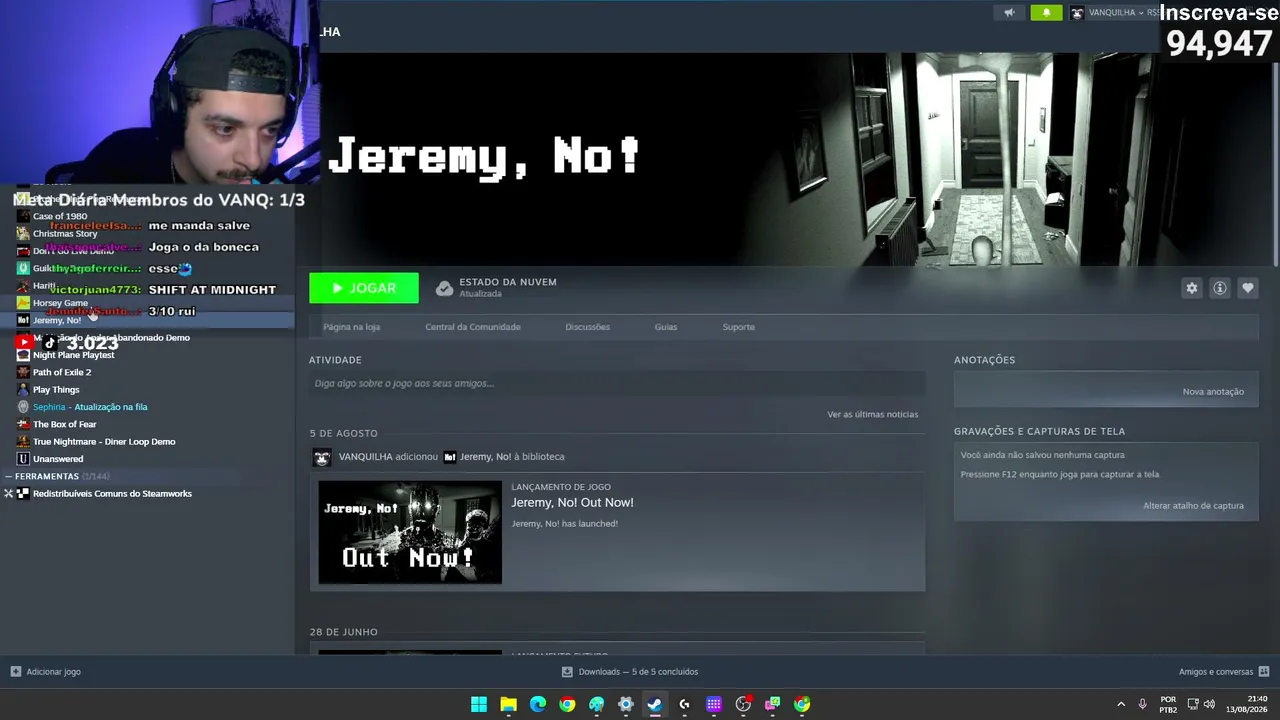The image size is (1280, 720).
Task: Open File Explorer from the taskbar
Action: tap(508, 704)
